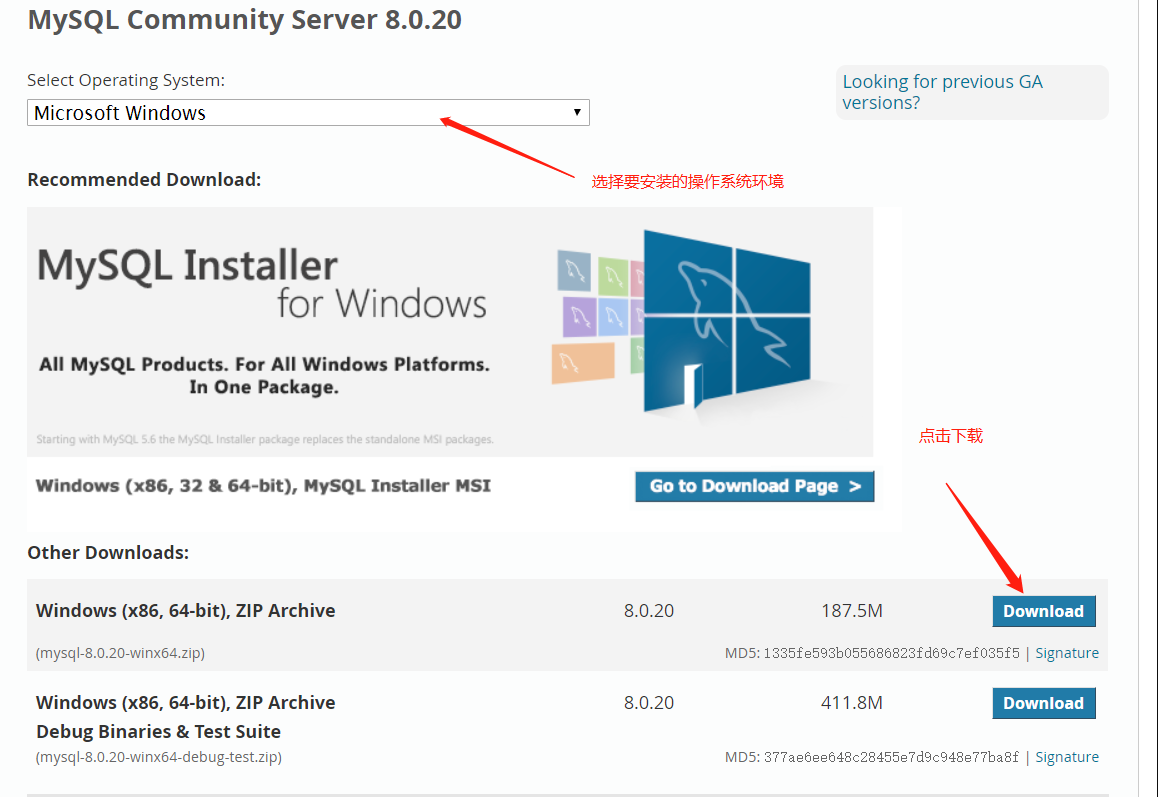Click the Go to Download Page button
Viewport: 1158px width, 797px height.
754,486
